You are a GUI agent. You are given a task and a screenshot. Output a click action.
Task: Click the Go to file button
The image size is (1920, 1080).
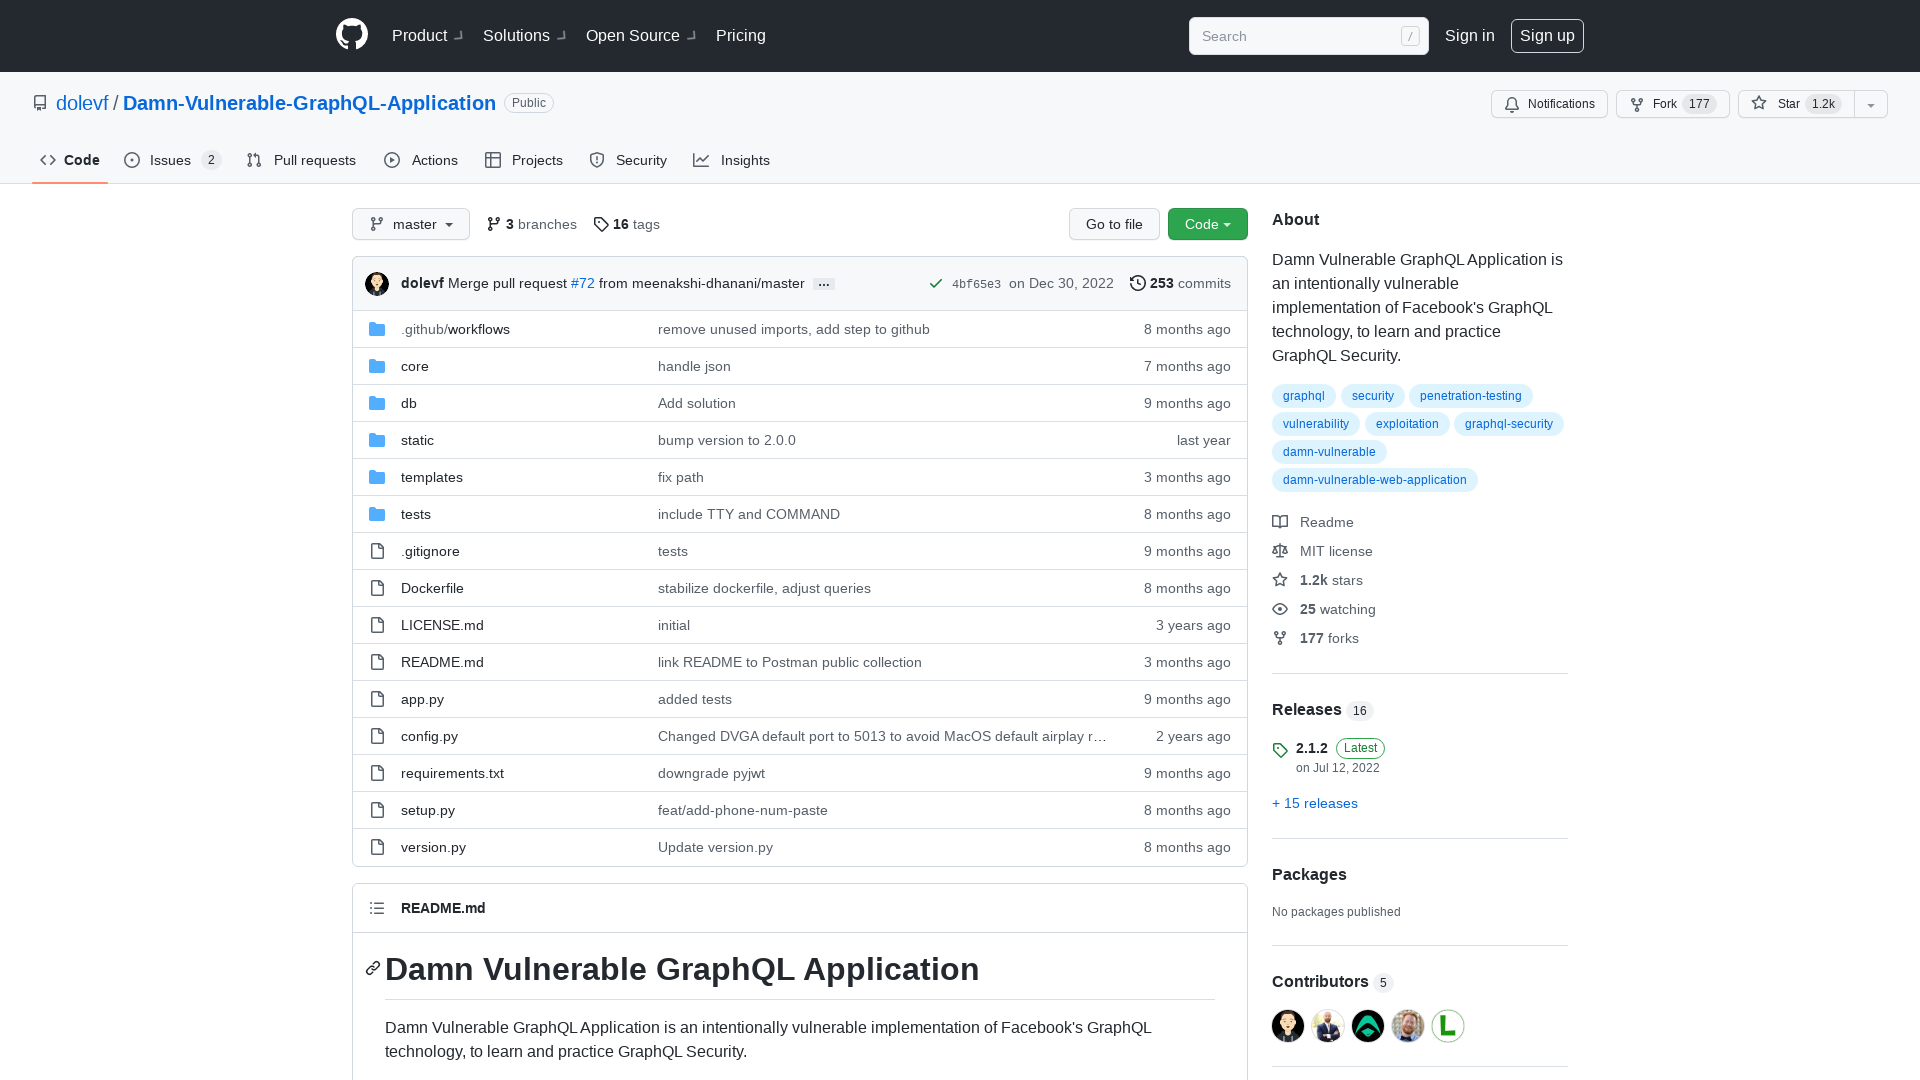pos(1114,224)
